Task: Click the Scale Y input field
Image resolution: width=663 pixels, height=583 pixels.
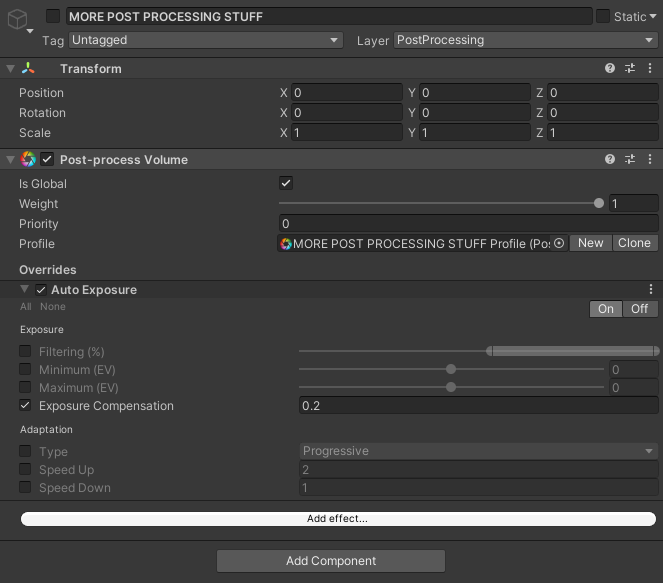Action: [475, 133]
